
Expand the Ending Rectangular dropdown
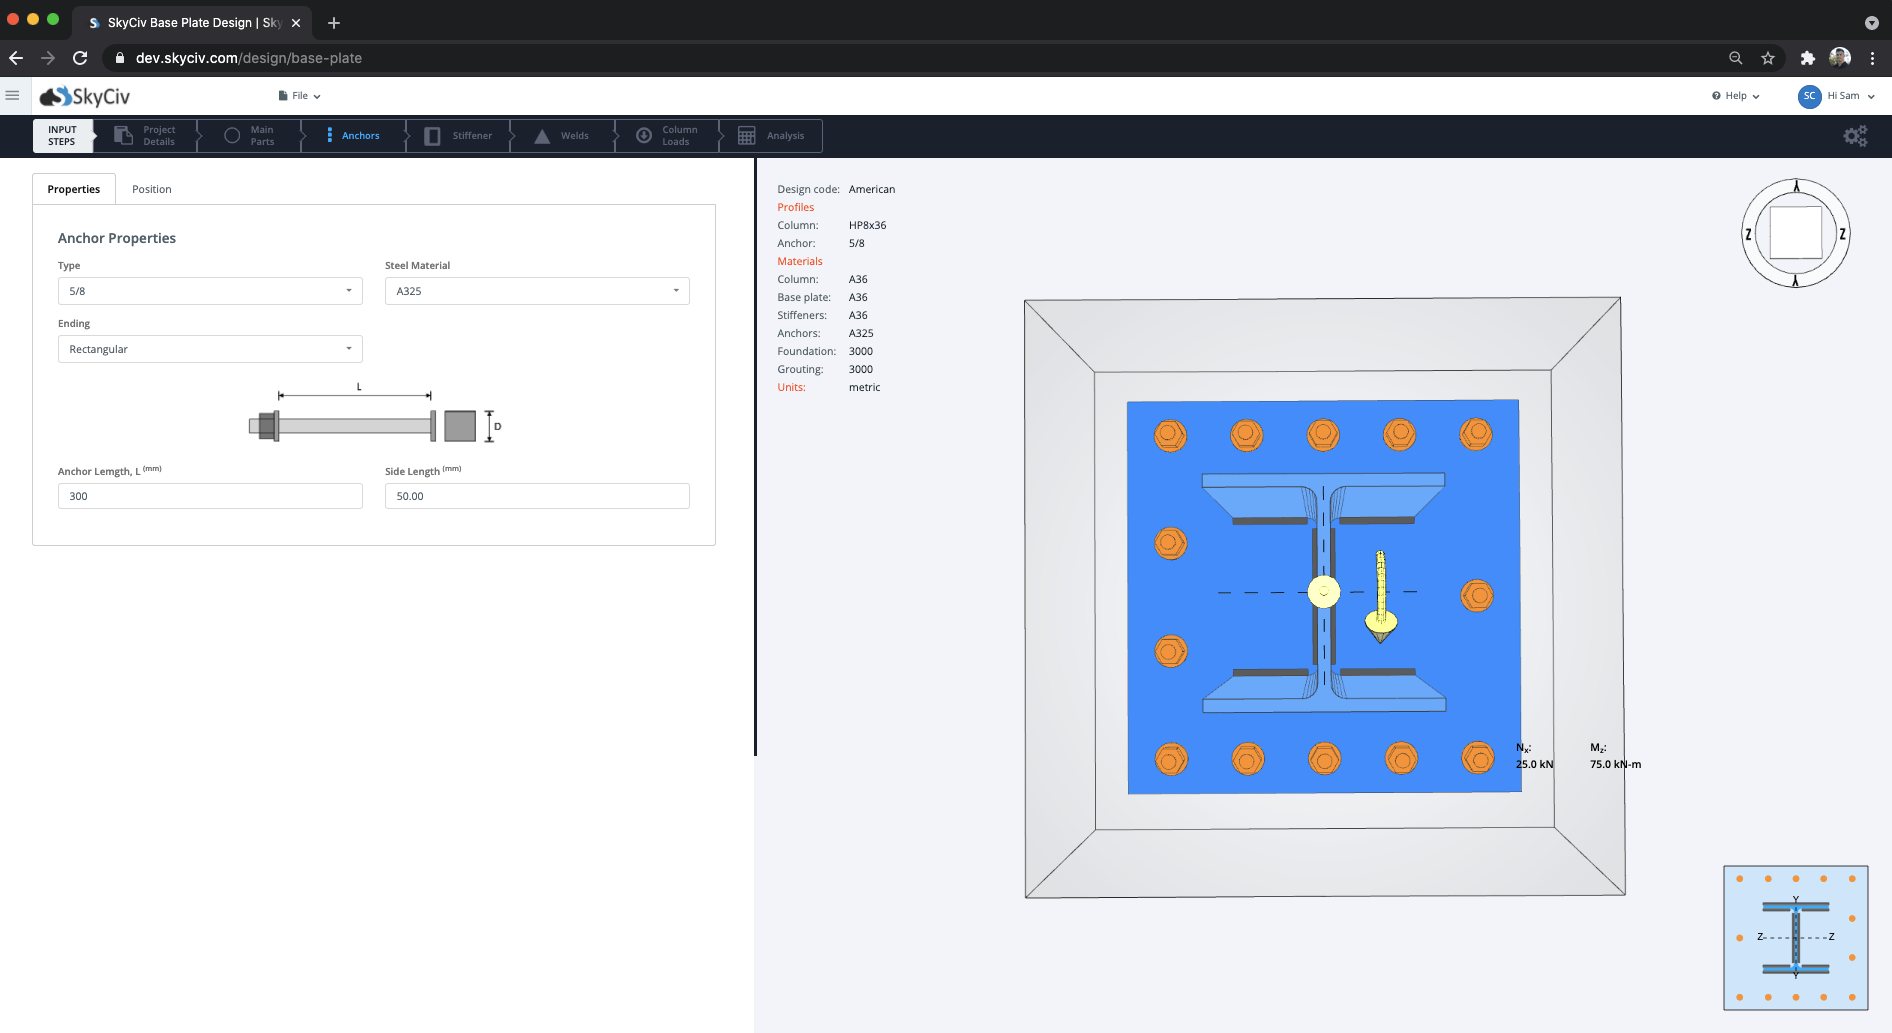209,348
